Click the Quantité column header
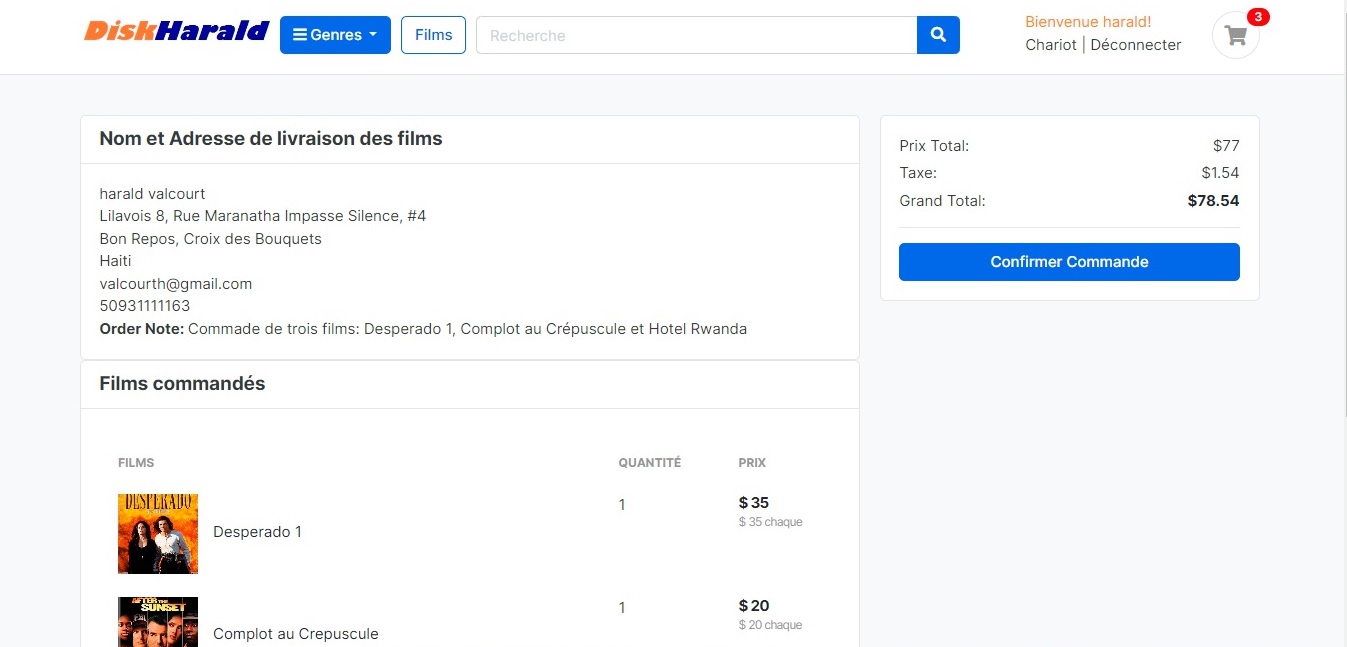1347x647 pixels. click(649, 463)
